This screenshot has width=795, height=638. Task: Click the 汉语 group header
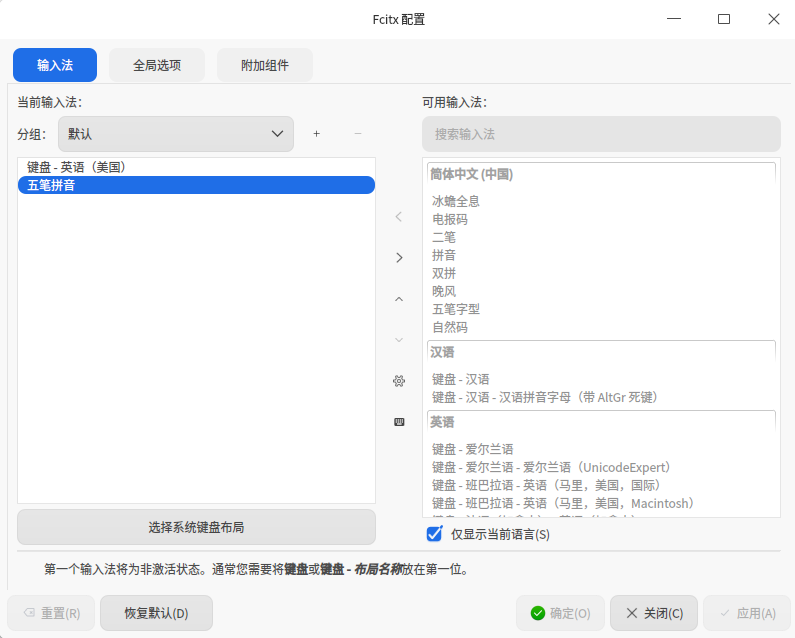point(601,352)
